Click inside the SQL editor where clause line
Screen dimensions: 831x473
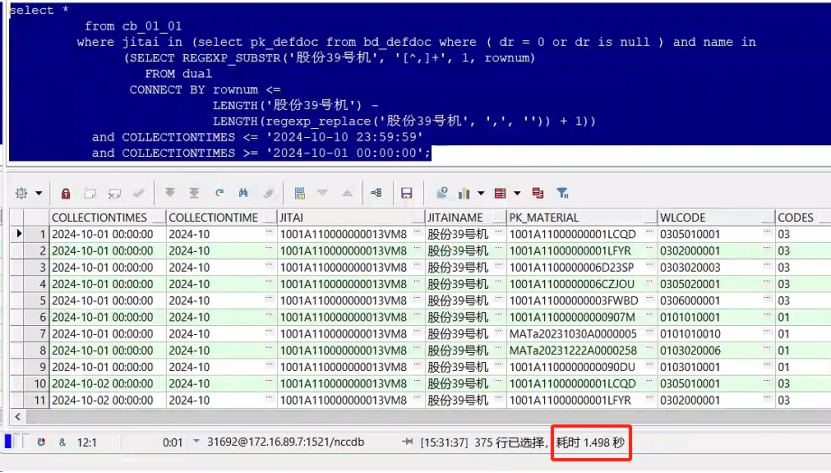(416, 42)
